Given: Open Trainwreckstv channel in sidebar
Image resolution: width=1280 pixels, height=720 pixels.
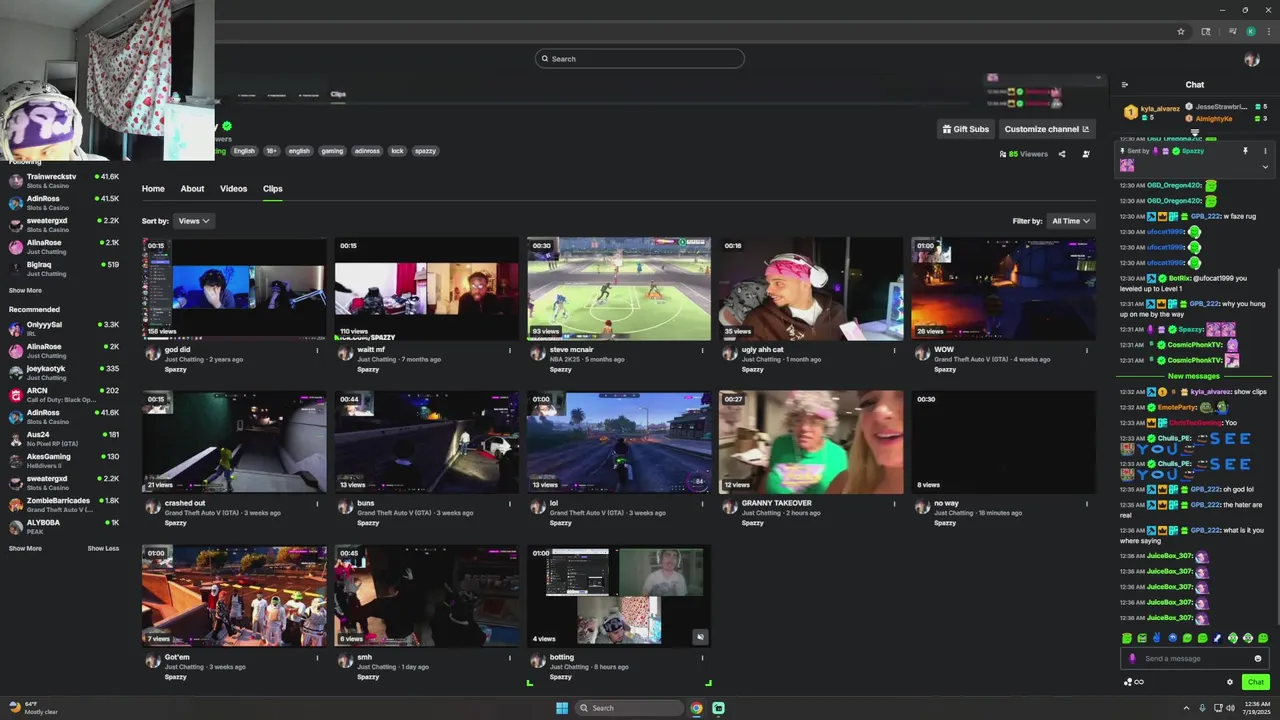Looking at the screenshot, I should [64, 181].
